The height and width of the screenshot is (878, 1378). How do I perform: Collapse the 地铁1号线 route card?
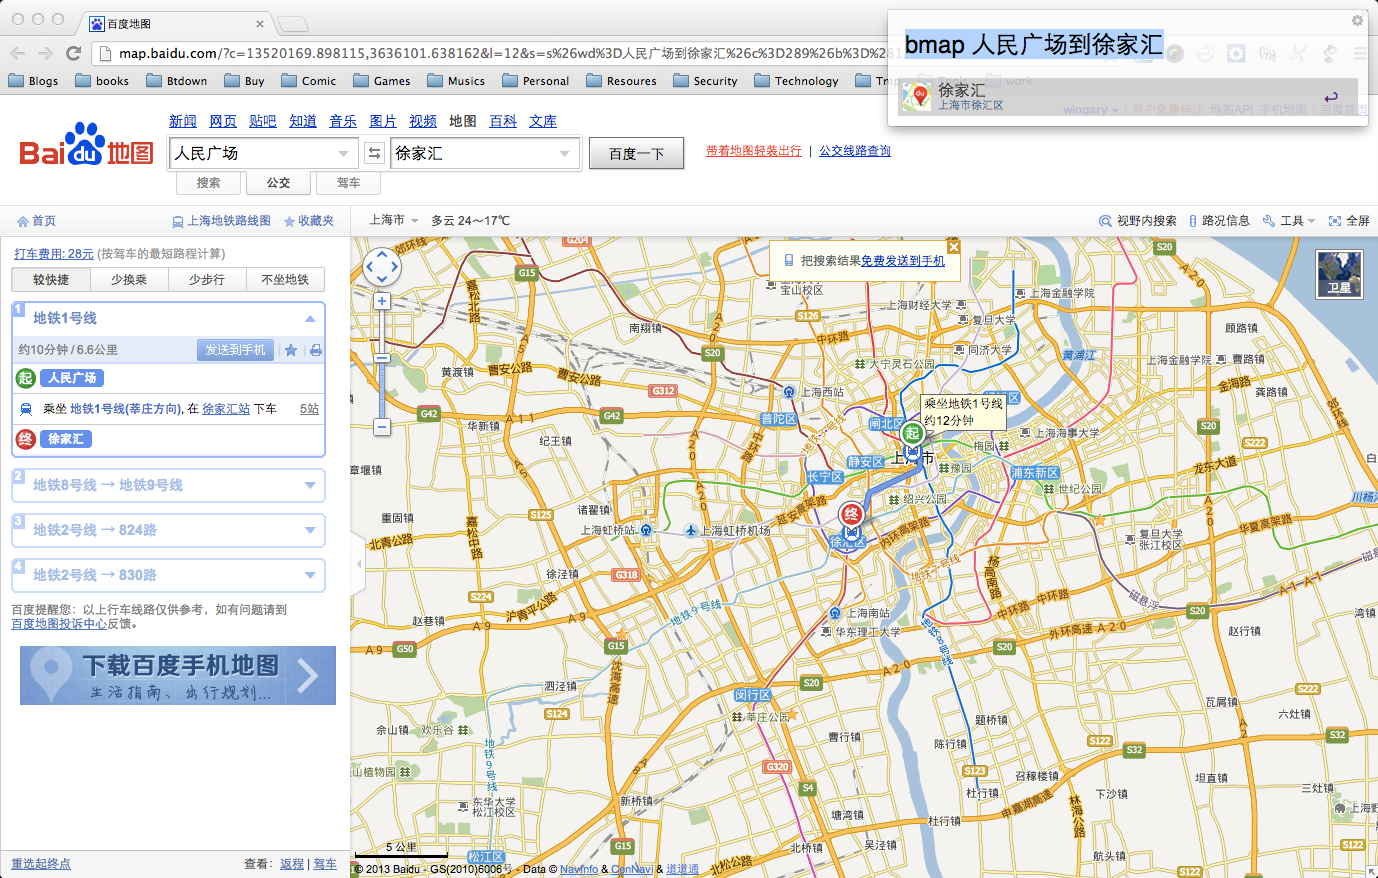tap(310, 318)
